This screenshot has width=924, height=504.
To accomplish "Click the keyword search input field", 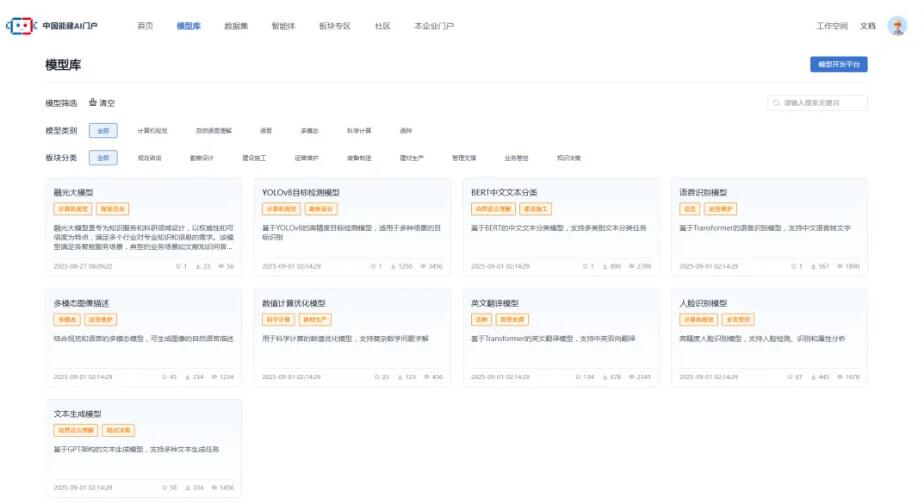I will point(823,103).
